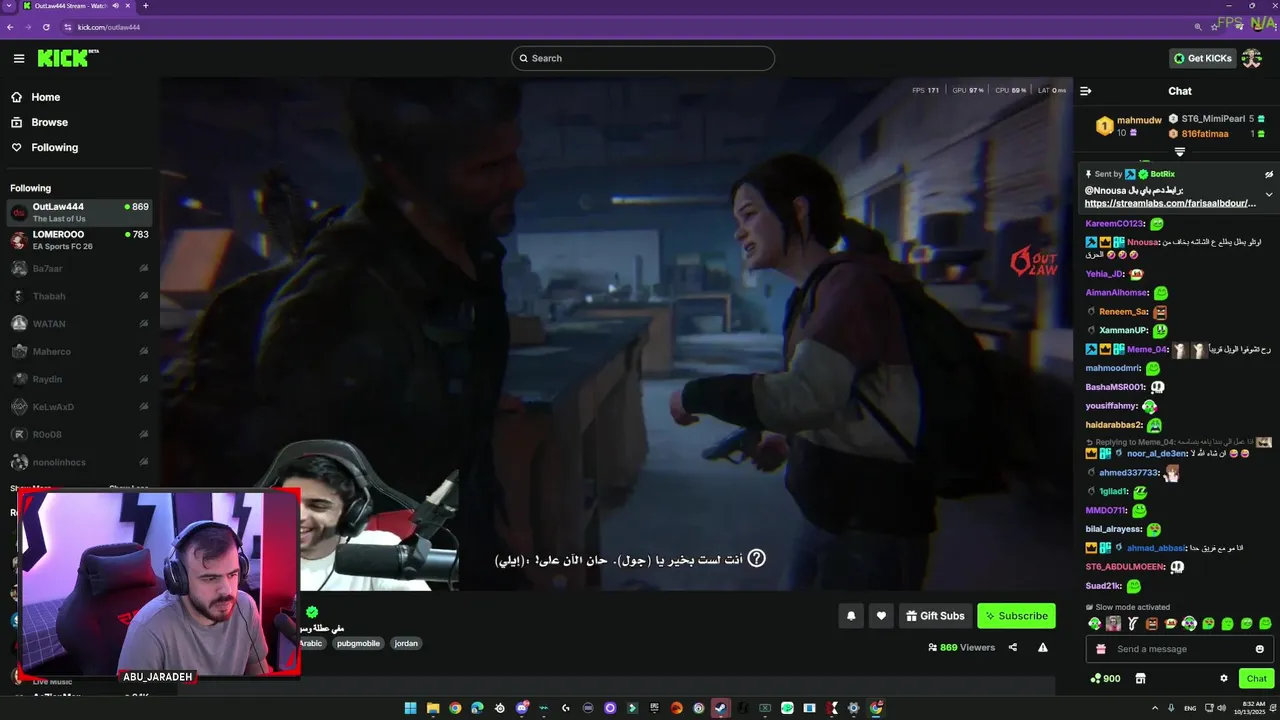
Task: Open Steam from taskbar
Action: 721,708
